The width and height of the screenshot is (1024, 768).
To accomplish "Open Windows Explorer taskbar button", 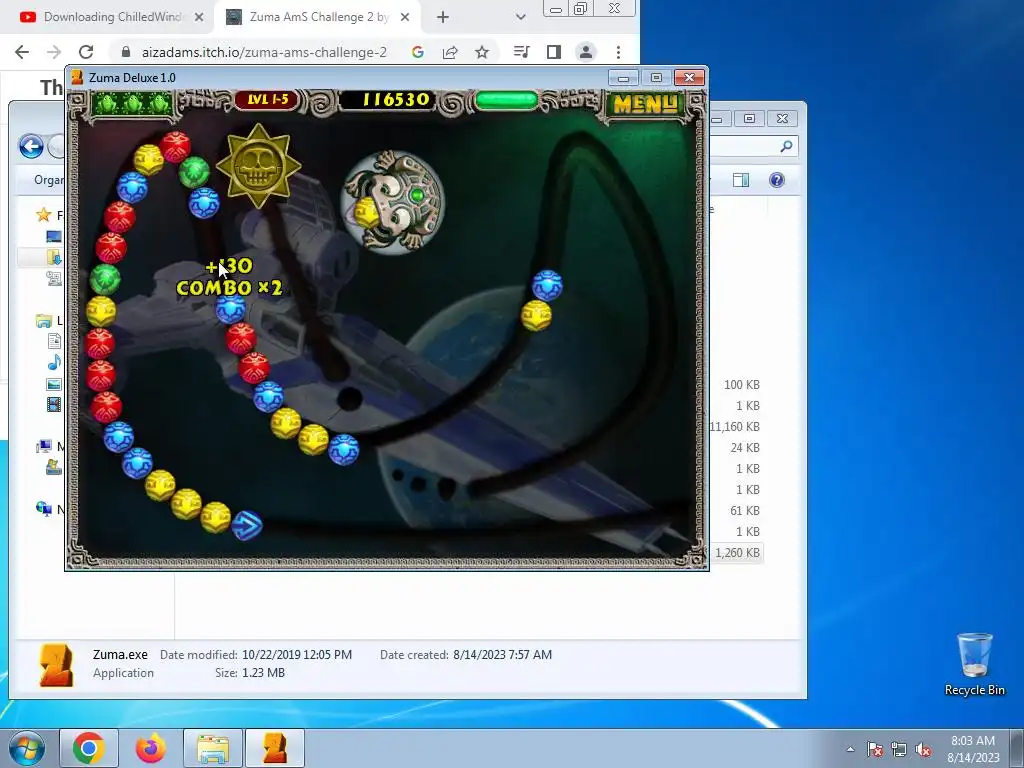I will click(x=213, y=748).
